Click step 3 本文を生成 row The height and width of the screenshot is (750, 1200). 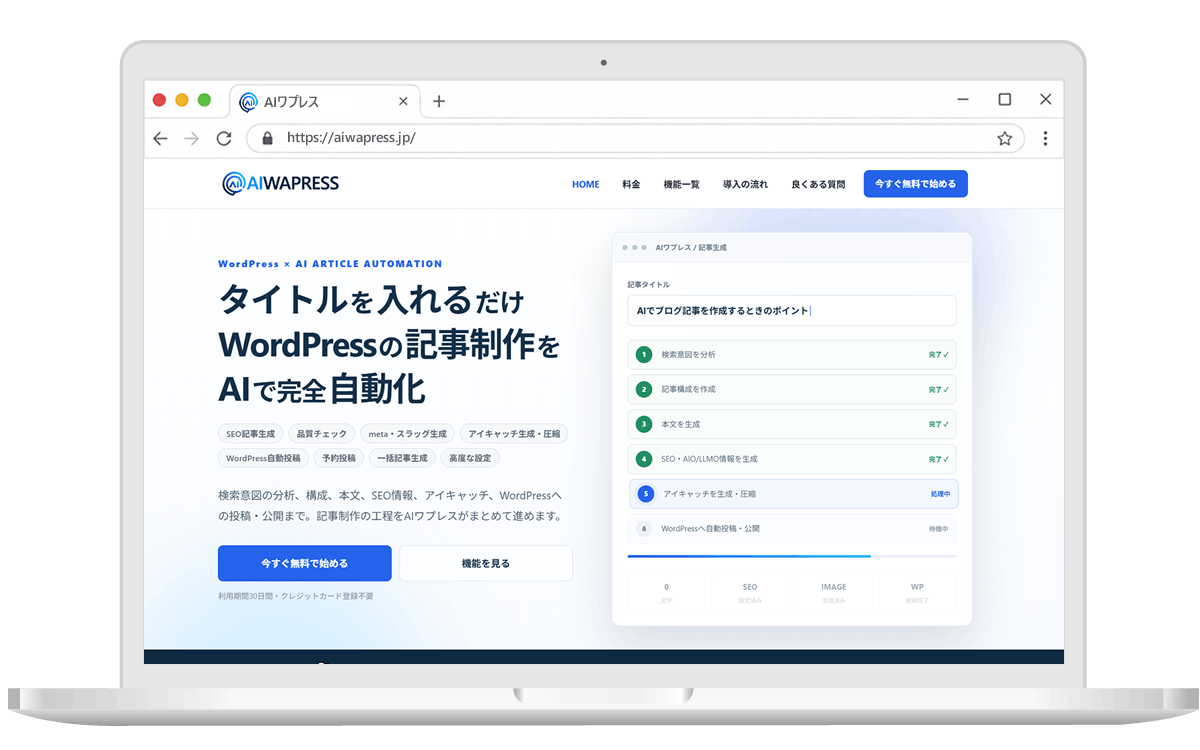click(x=792, y=424)
